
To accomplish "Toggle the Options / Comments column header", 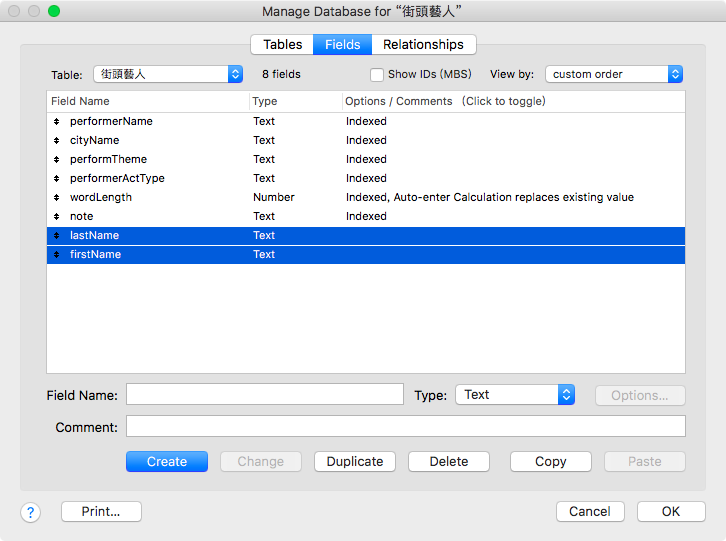I will point(513,101).
